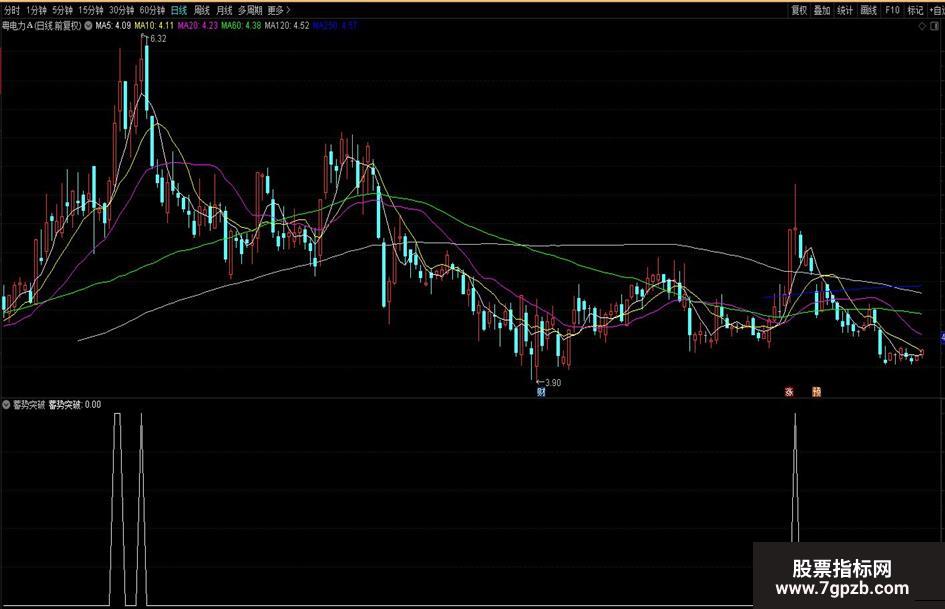Viewport: 945px width, 609px height.
Task: Click the blue arrow marker at right edge
Action: pyautogui.click(x=943, y=337)
